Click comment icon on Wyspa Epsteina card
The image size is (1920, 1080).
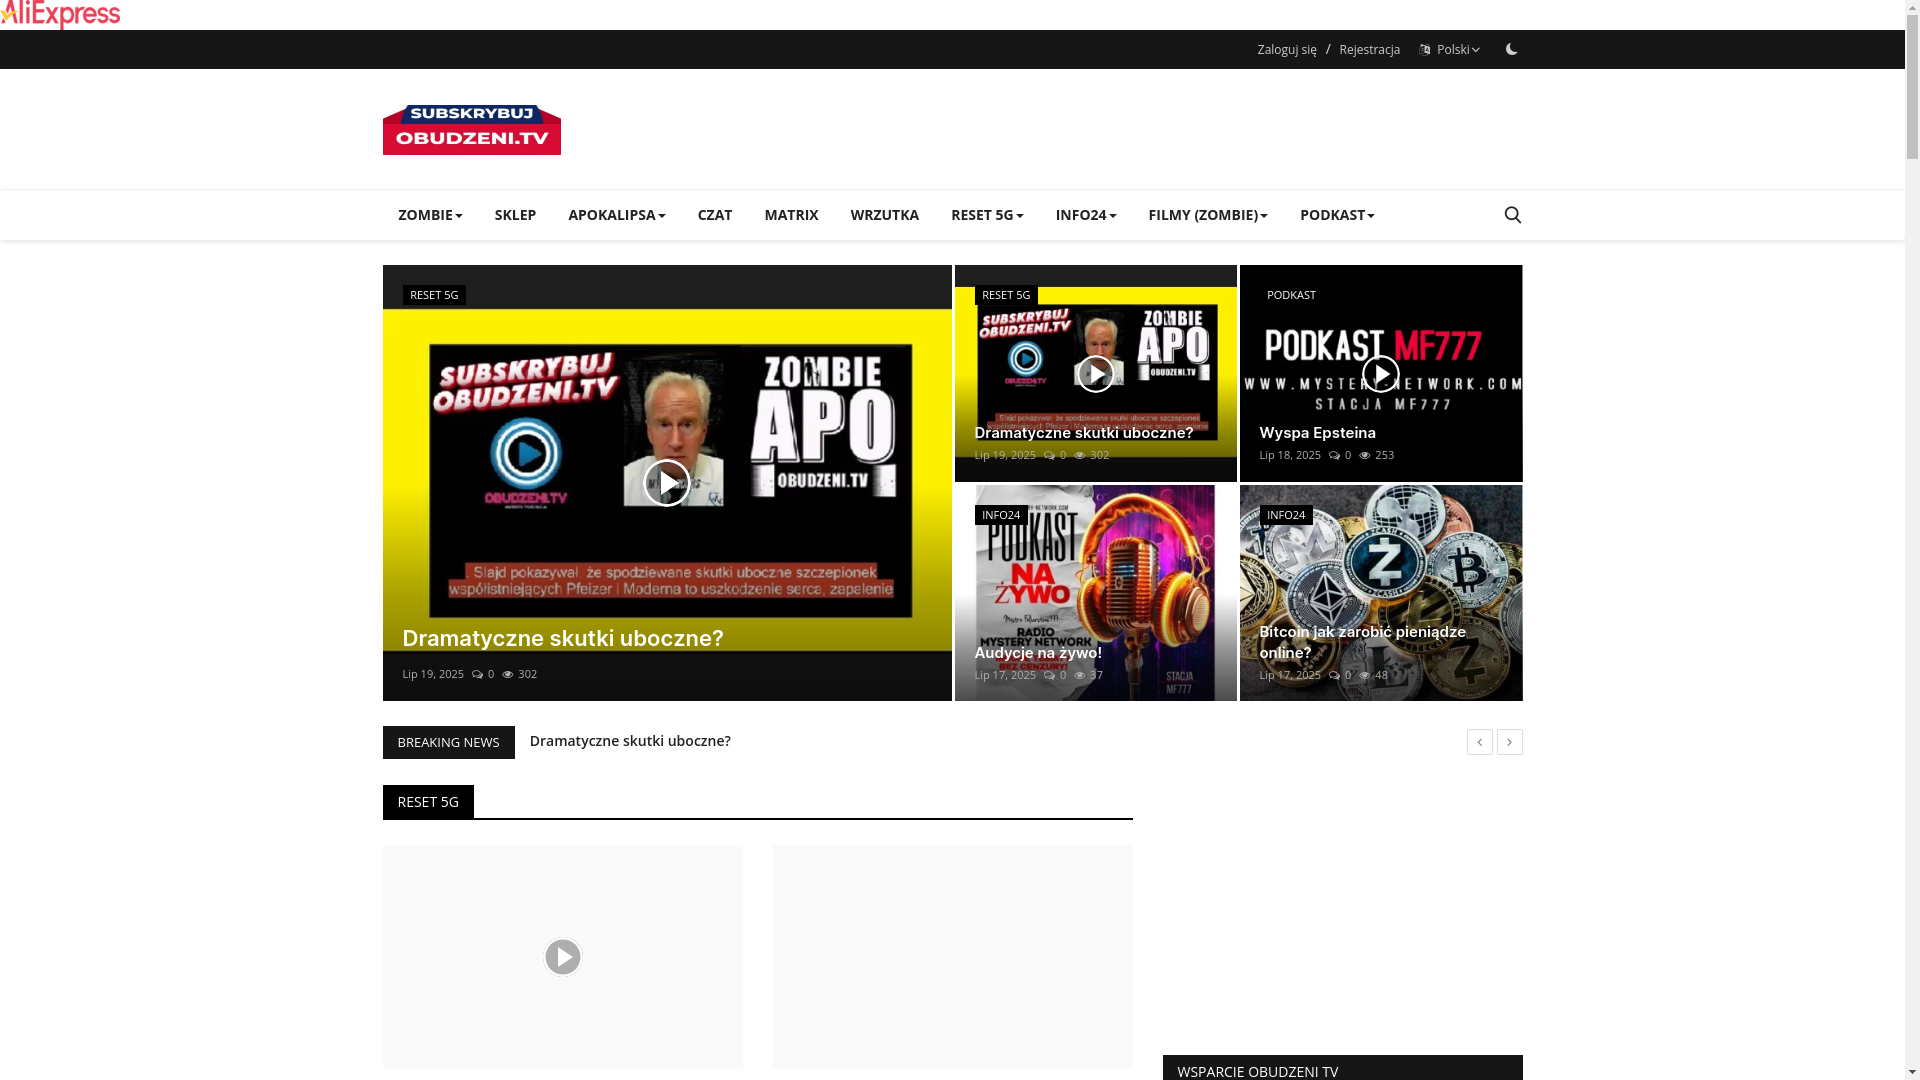pos(1334,455)
